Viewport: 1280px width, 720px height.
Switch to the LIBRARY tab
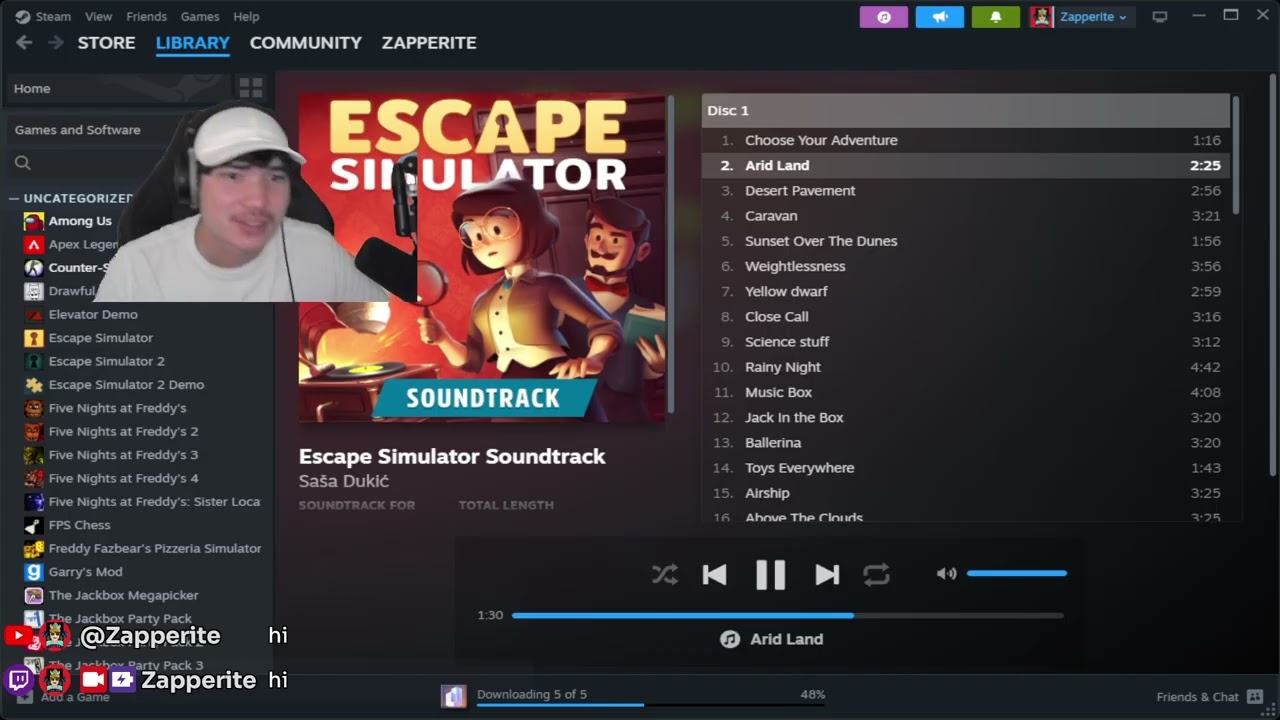[x=193, y=43]
